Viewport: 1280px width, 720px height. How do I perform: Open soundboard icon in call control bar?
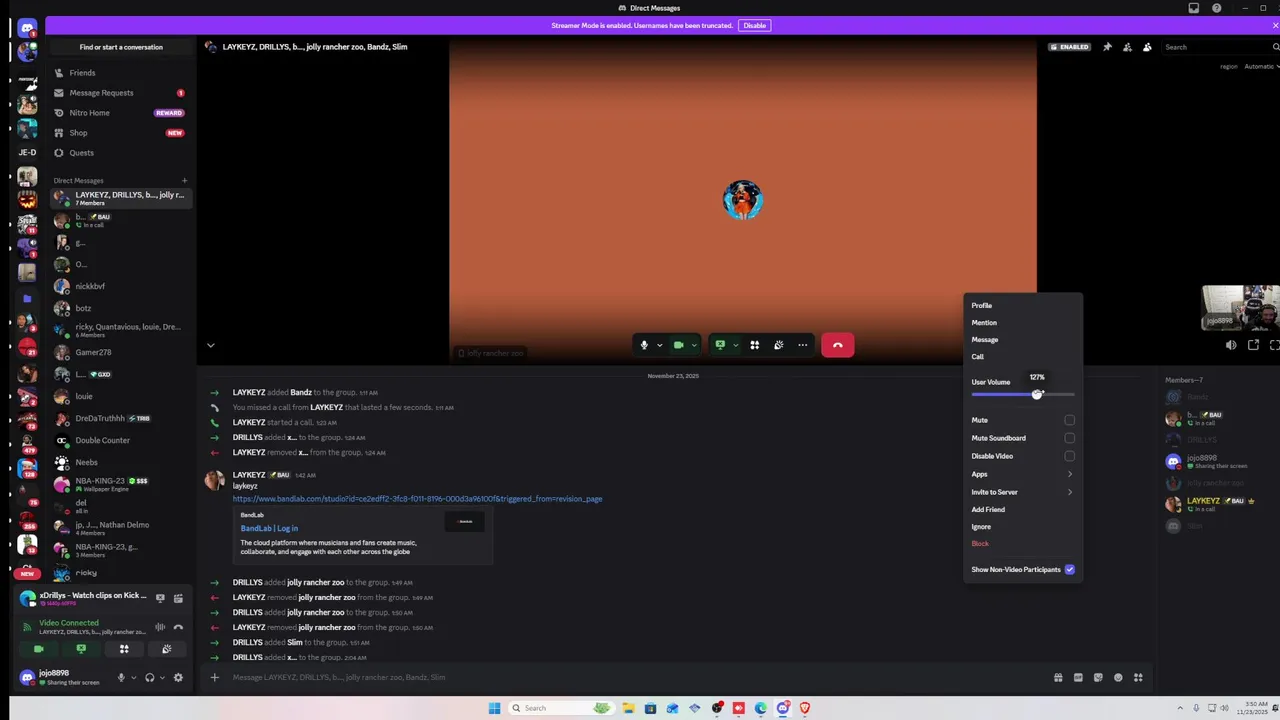[779, 345]
